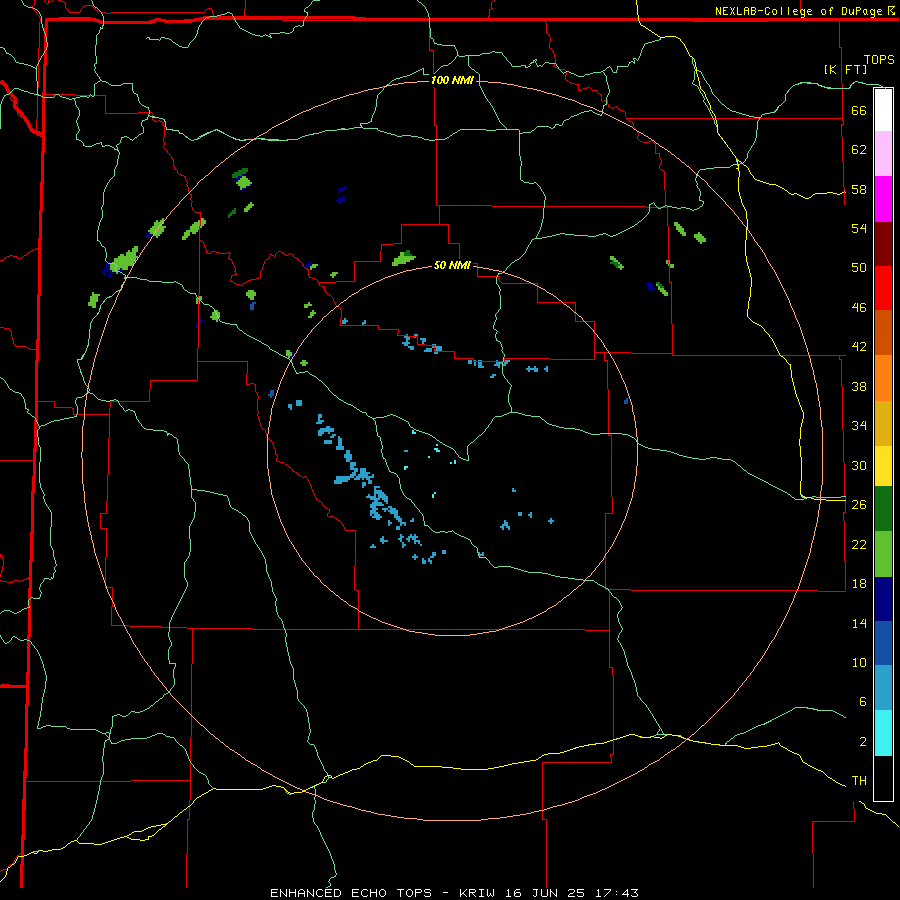Click the black TH legend swatch
This screenshot has height=900, width=900.
click(883, 778)
